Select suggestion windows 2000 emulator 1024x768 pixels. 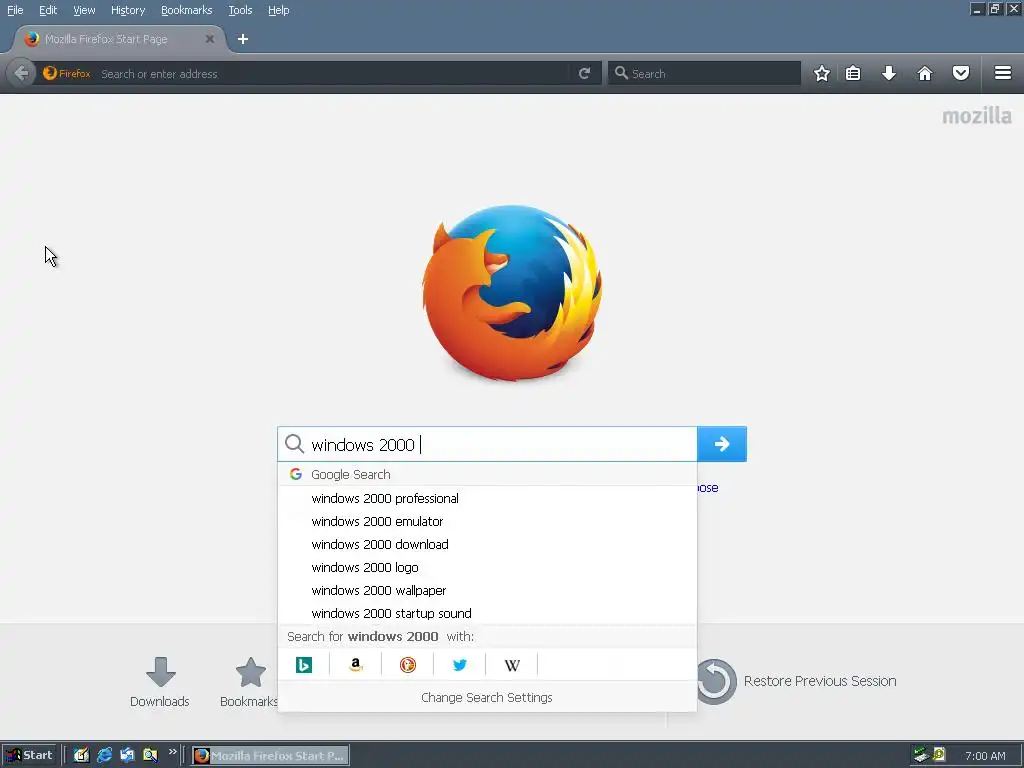point(487,521)
